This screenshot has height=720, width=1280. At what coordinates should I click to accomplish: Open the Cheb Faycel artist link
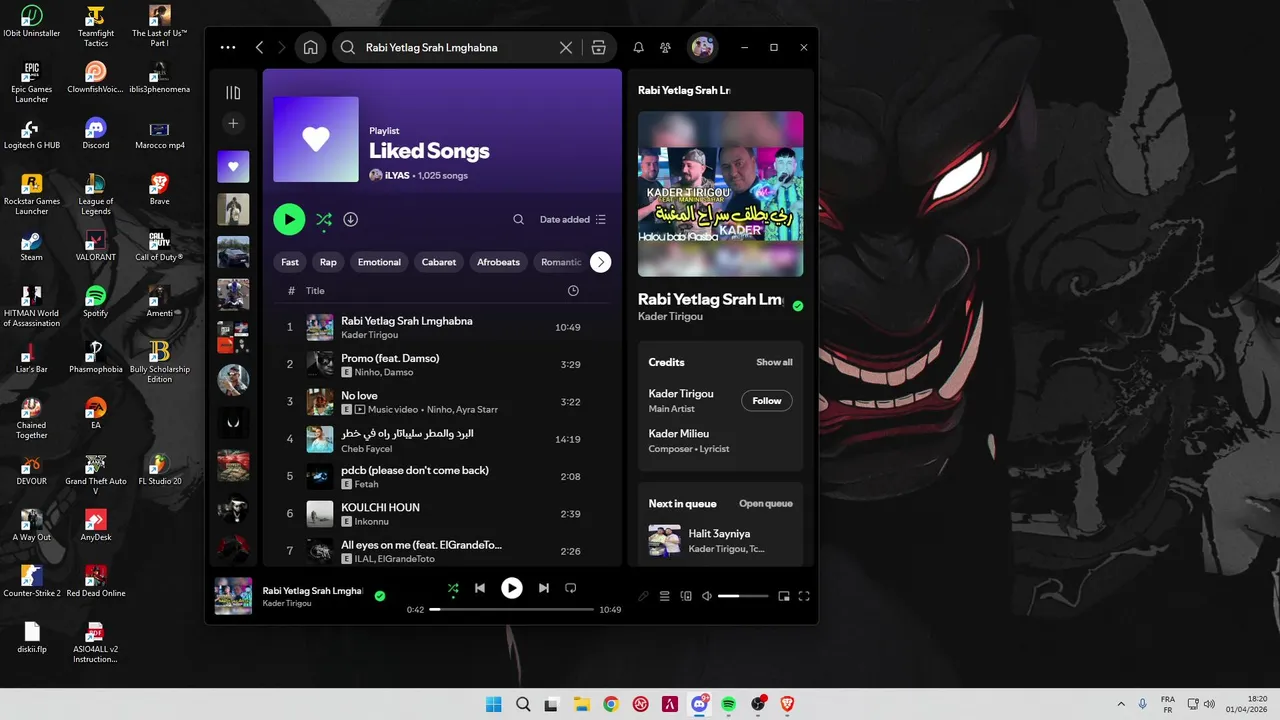[x=367, y=449]
